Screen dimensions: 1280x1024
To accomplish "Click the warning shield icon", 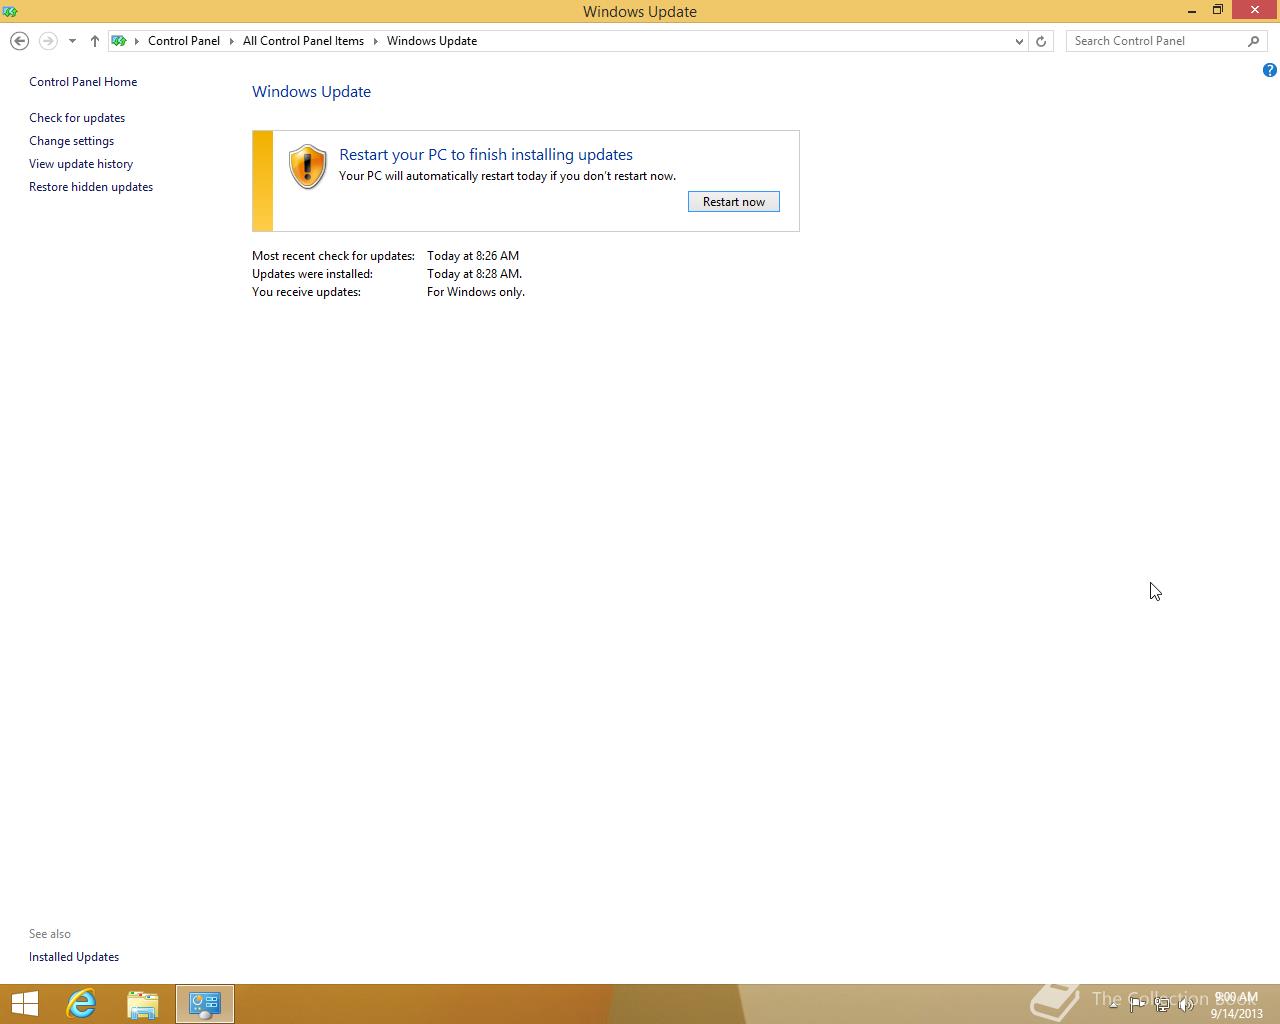I will 308,167.
